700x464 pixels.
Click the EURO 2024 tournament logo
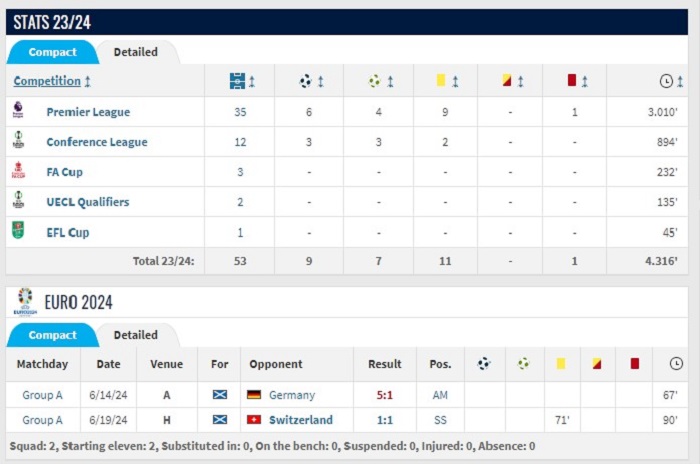click(x=25, y=301)
